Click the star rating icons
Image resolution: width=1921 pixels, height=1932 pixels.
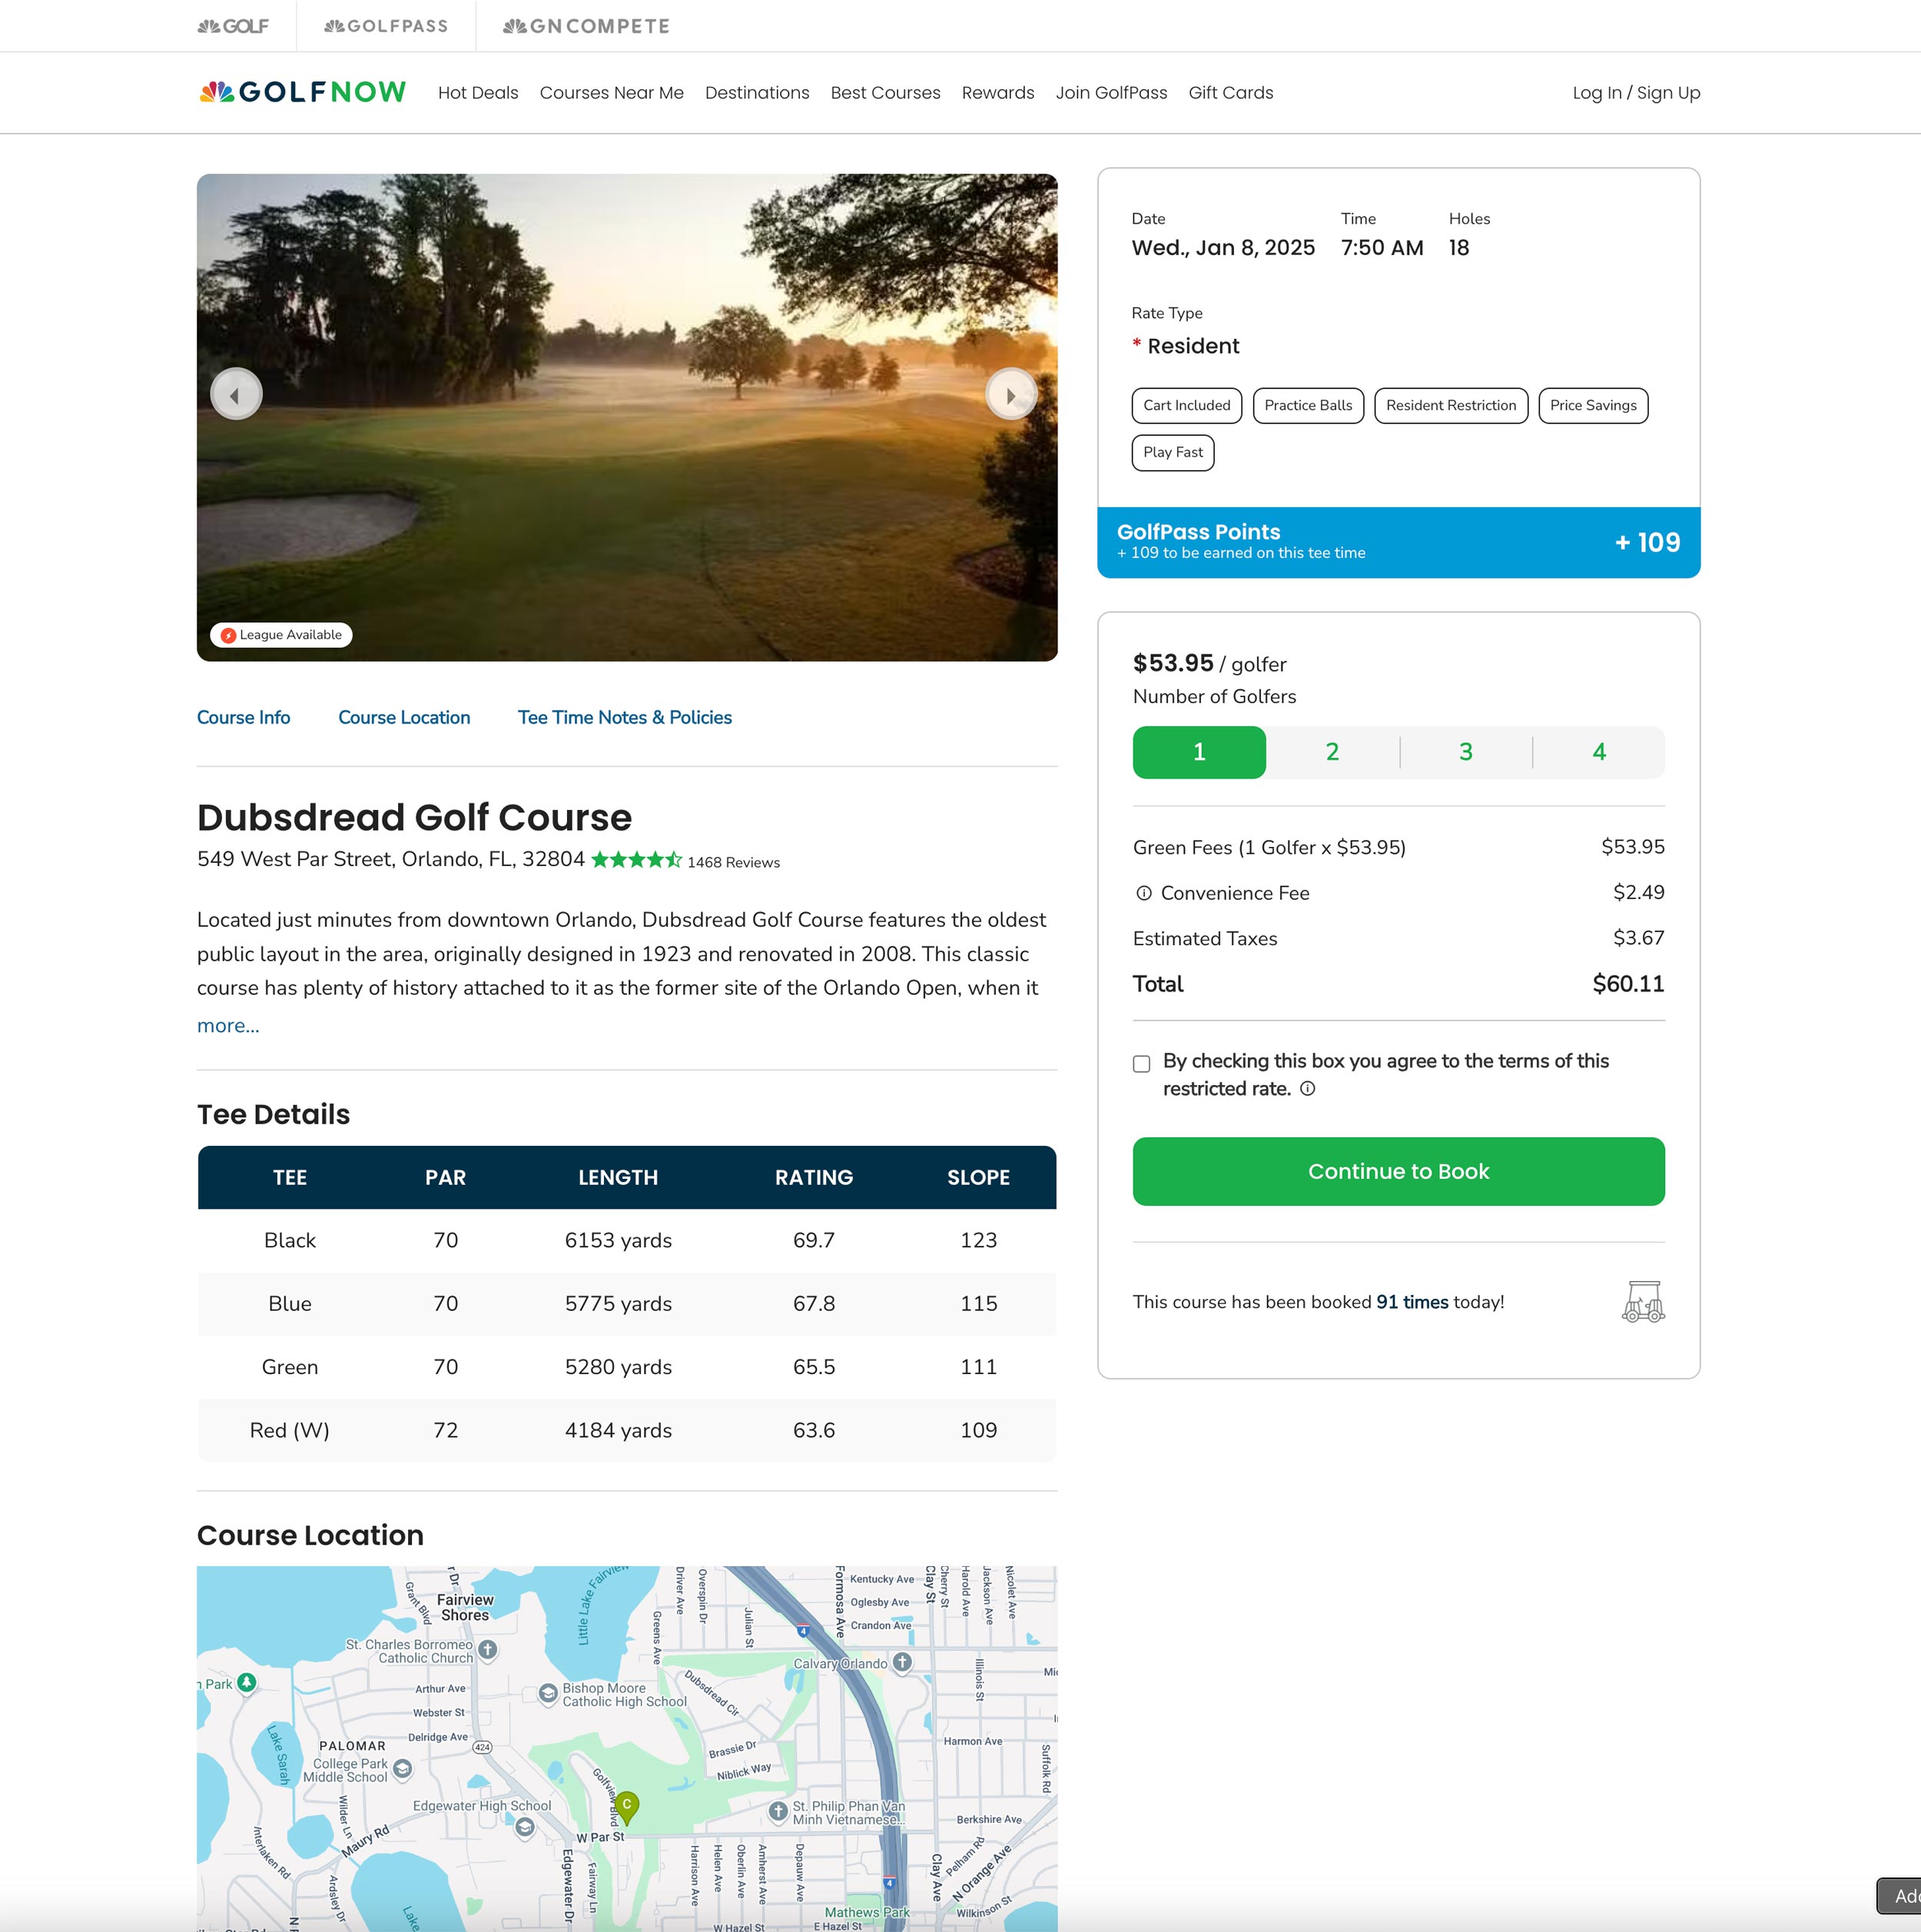(636, 860)
